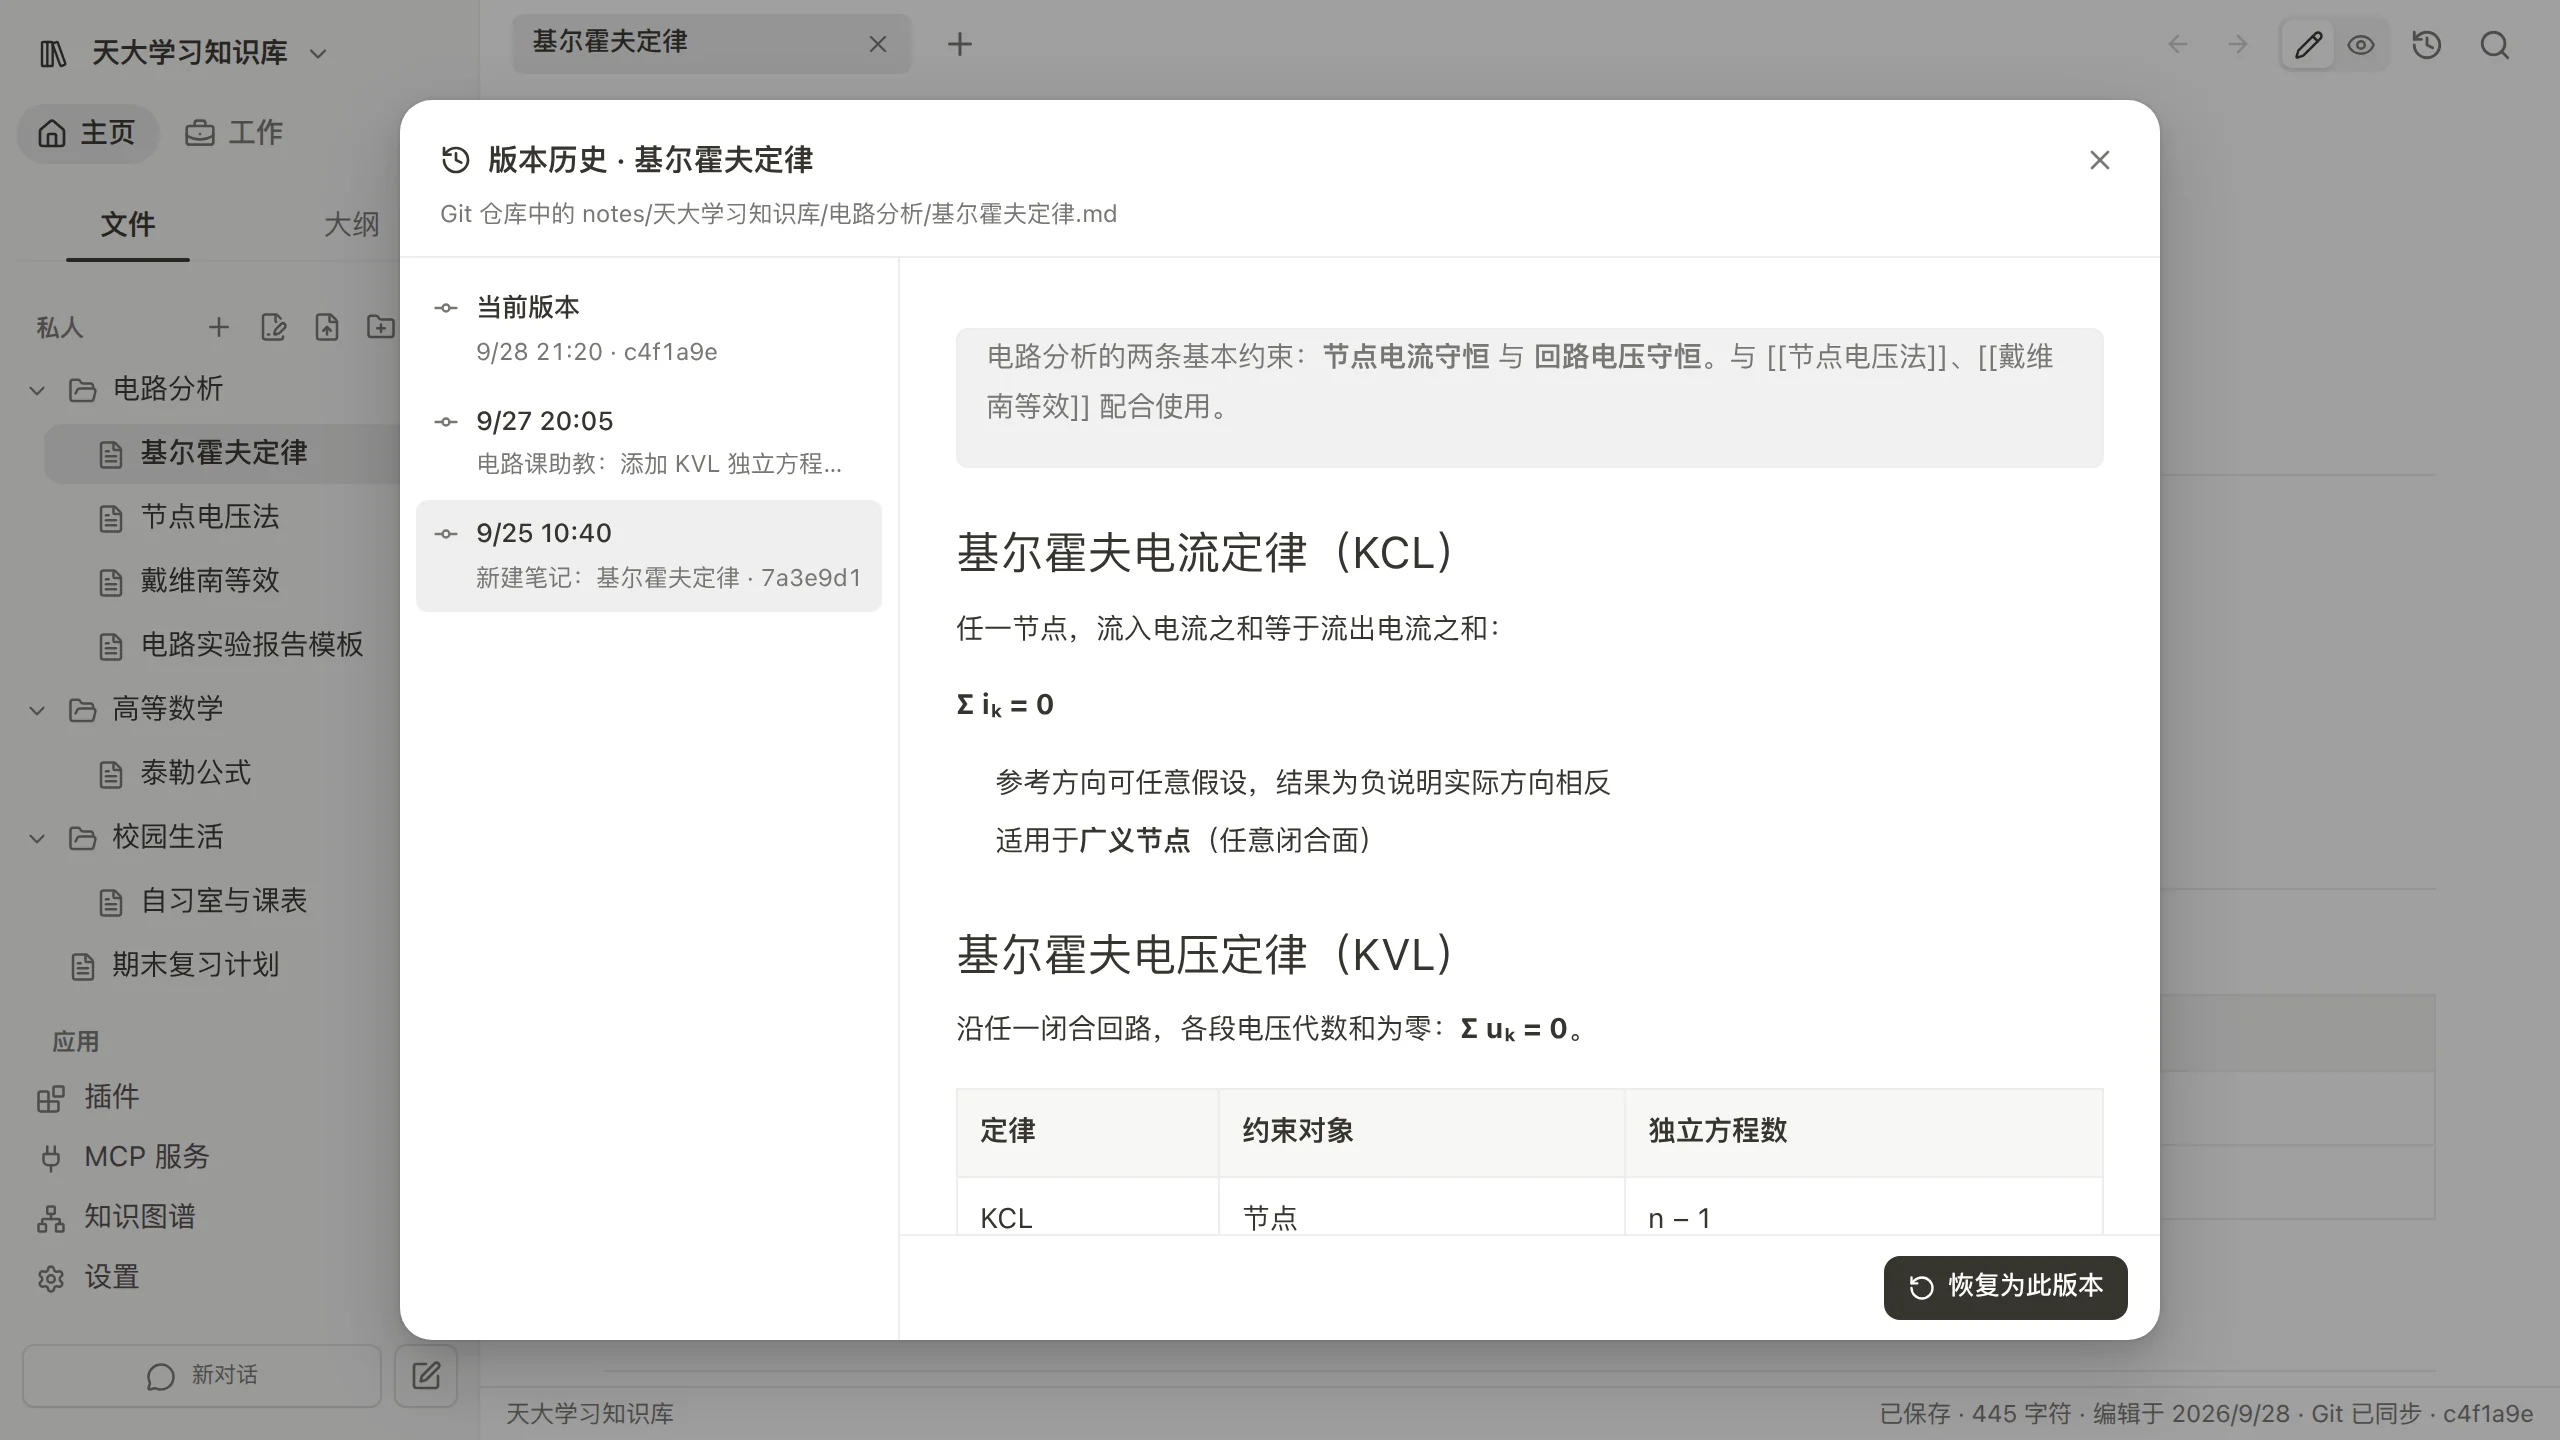Switch to the 工作 workspace tab
2560x1440 pixels.
click(235, 133)
